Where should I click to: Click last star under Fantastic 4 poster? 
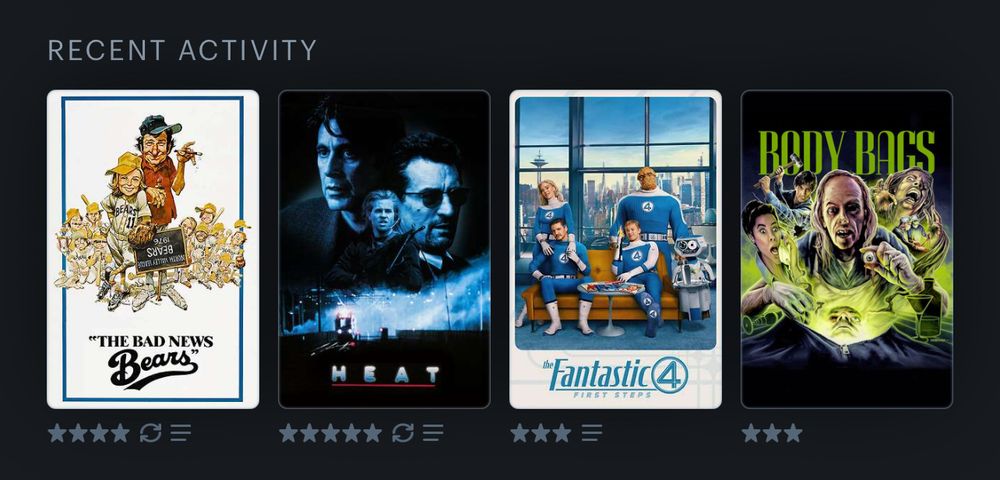[562, 433]
